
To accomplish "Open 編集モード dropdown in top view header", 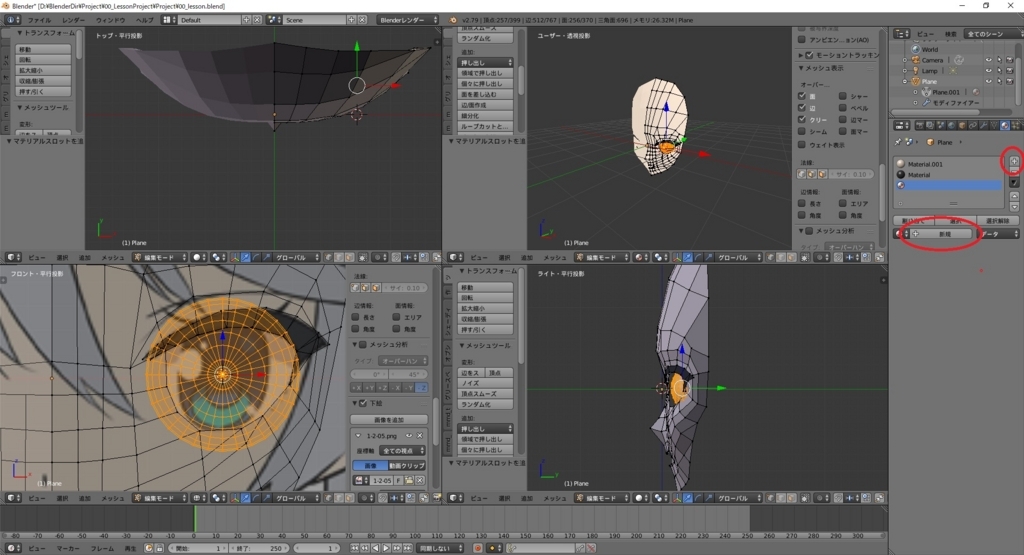I will [160, 257].
